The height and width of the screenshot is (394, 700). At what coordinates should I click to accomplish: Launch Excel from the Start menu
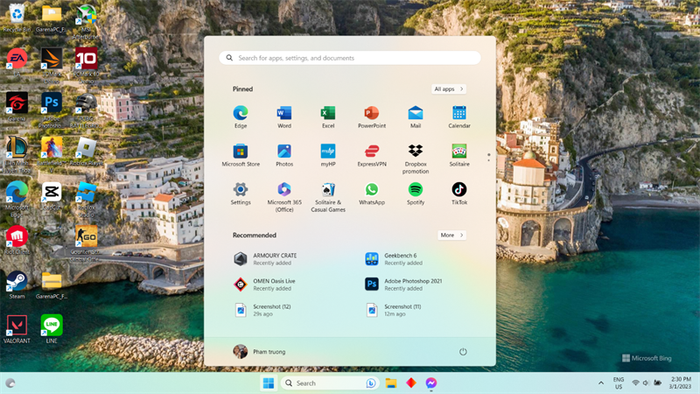coord(328,117)
